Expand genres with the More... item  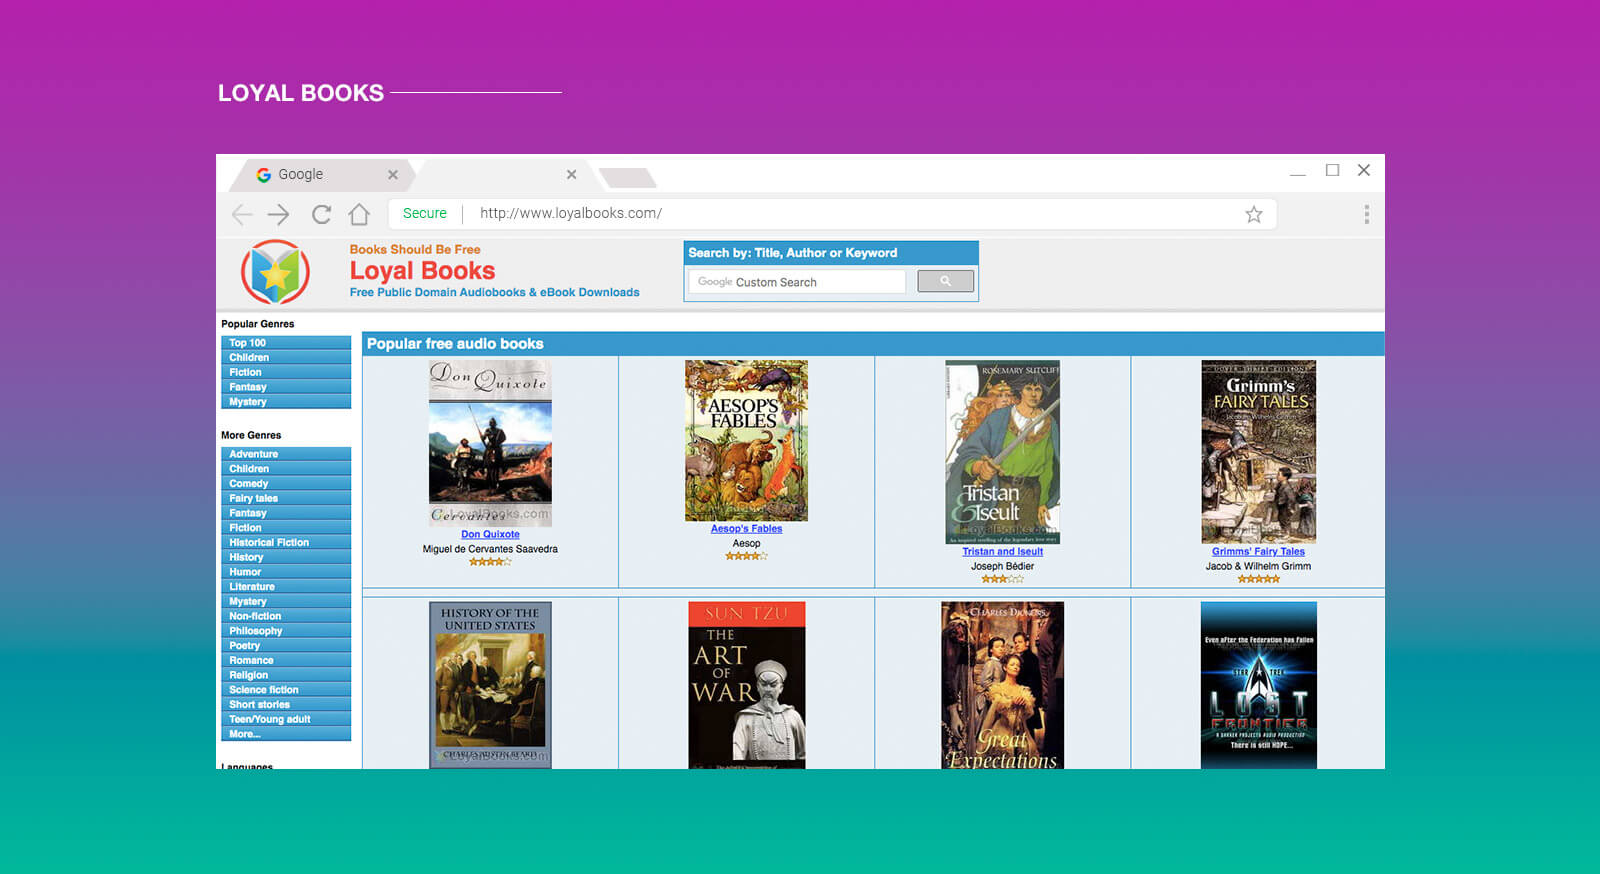click(285, 734)
